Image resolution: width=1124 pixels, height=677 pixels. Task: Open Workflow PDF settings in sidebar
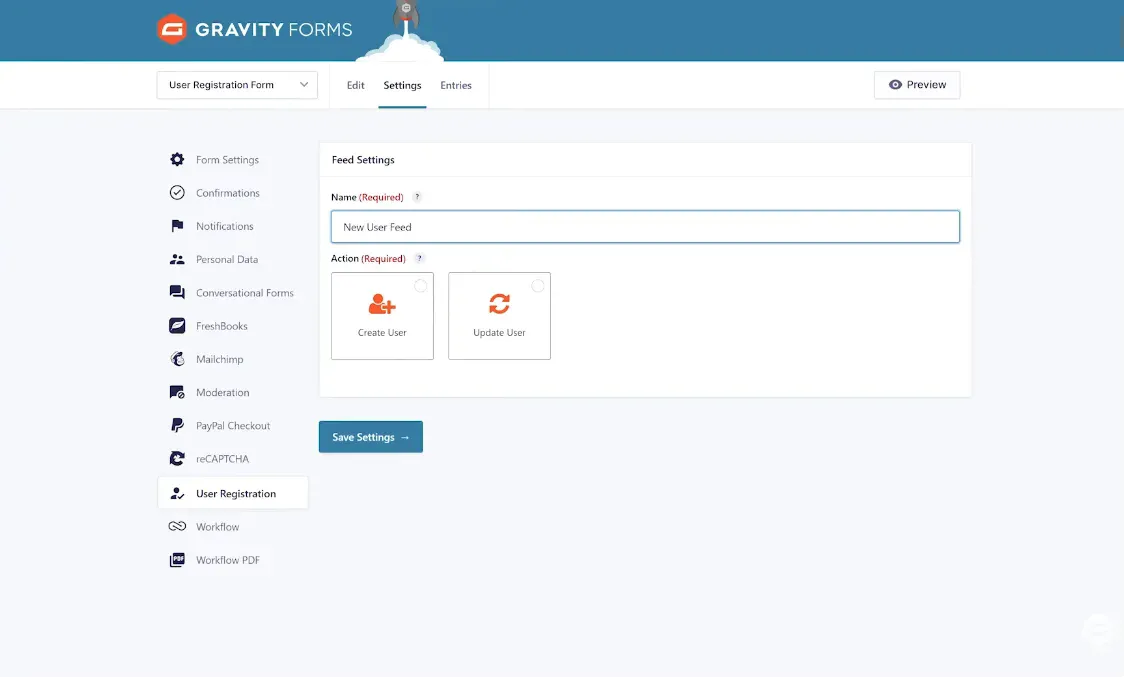pyautogui.click(x=227, y=560)
